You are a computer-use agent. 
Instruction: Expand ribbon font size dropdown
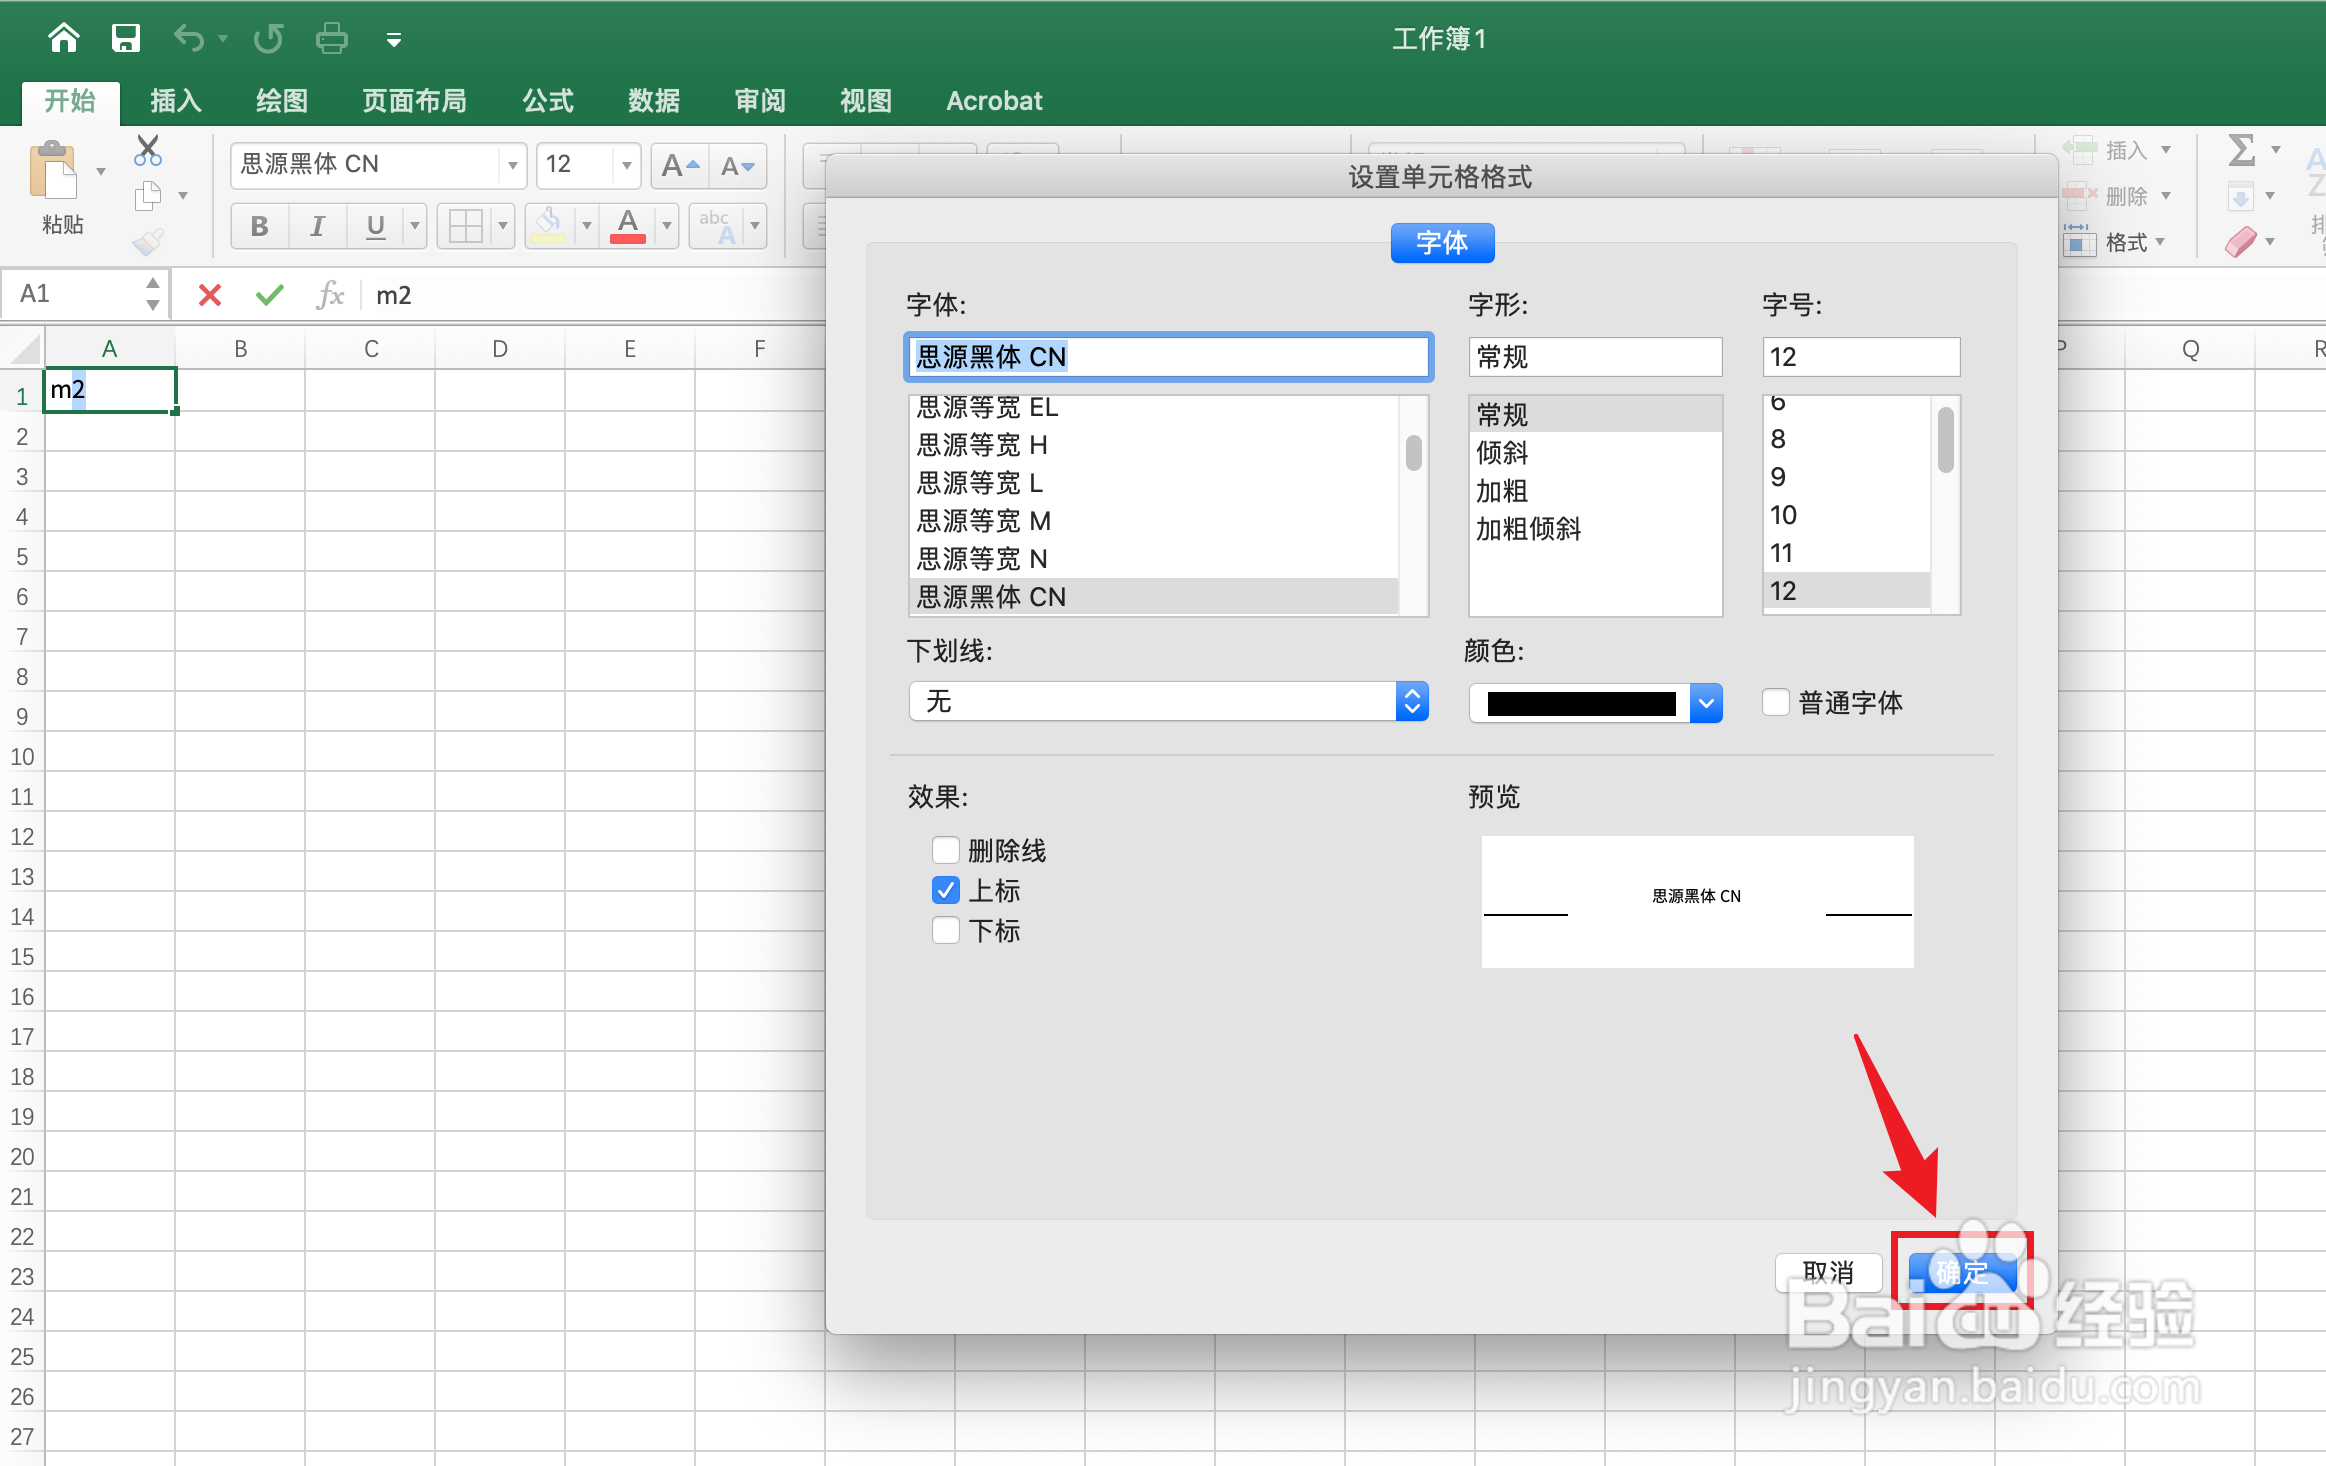click(627, 165)
